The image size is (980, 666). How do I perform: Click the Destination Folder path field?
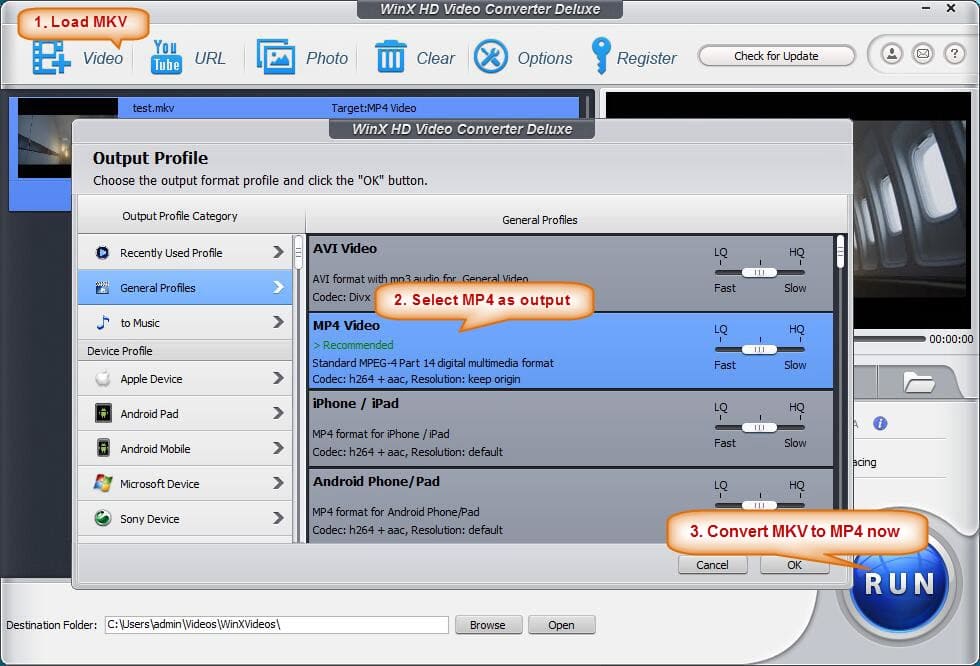click(x=276, y=624)
